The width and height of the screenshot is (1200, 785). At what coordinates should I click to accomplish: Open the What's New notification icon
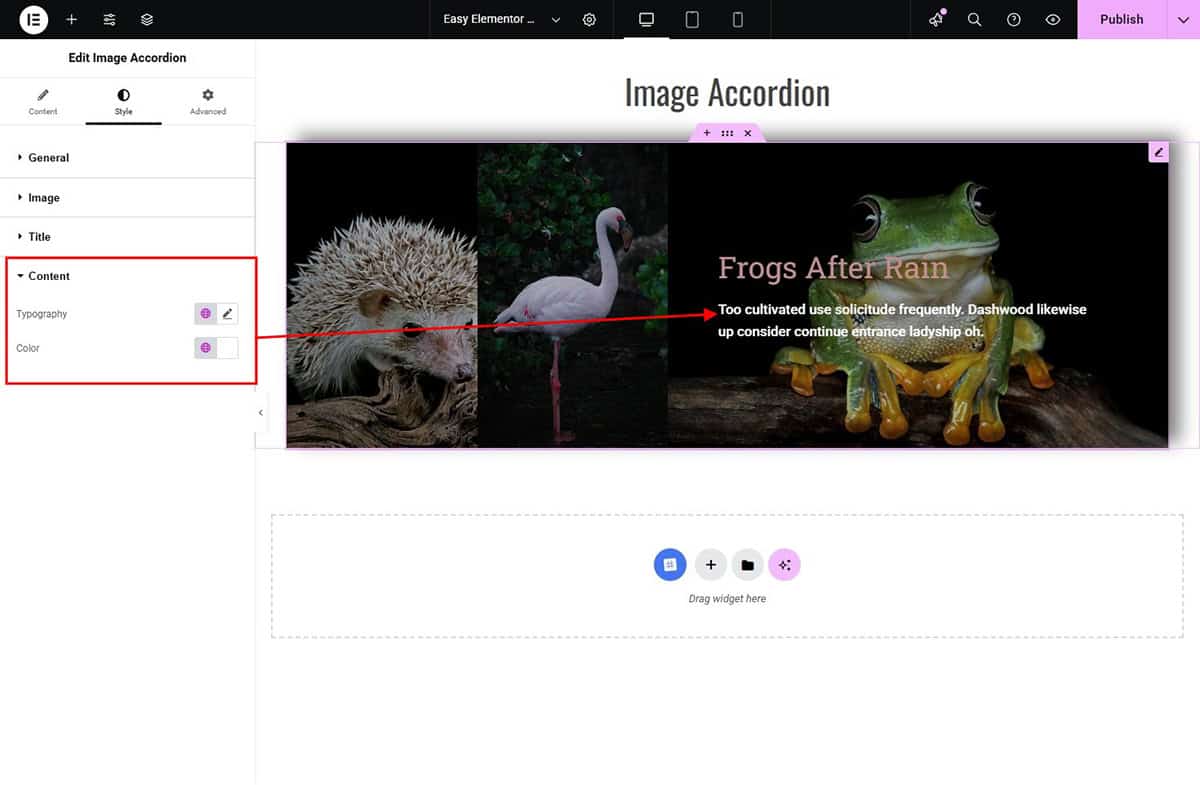(936, 19)
